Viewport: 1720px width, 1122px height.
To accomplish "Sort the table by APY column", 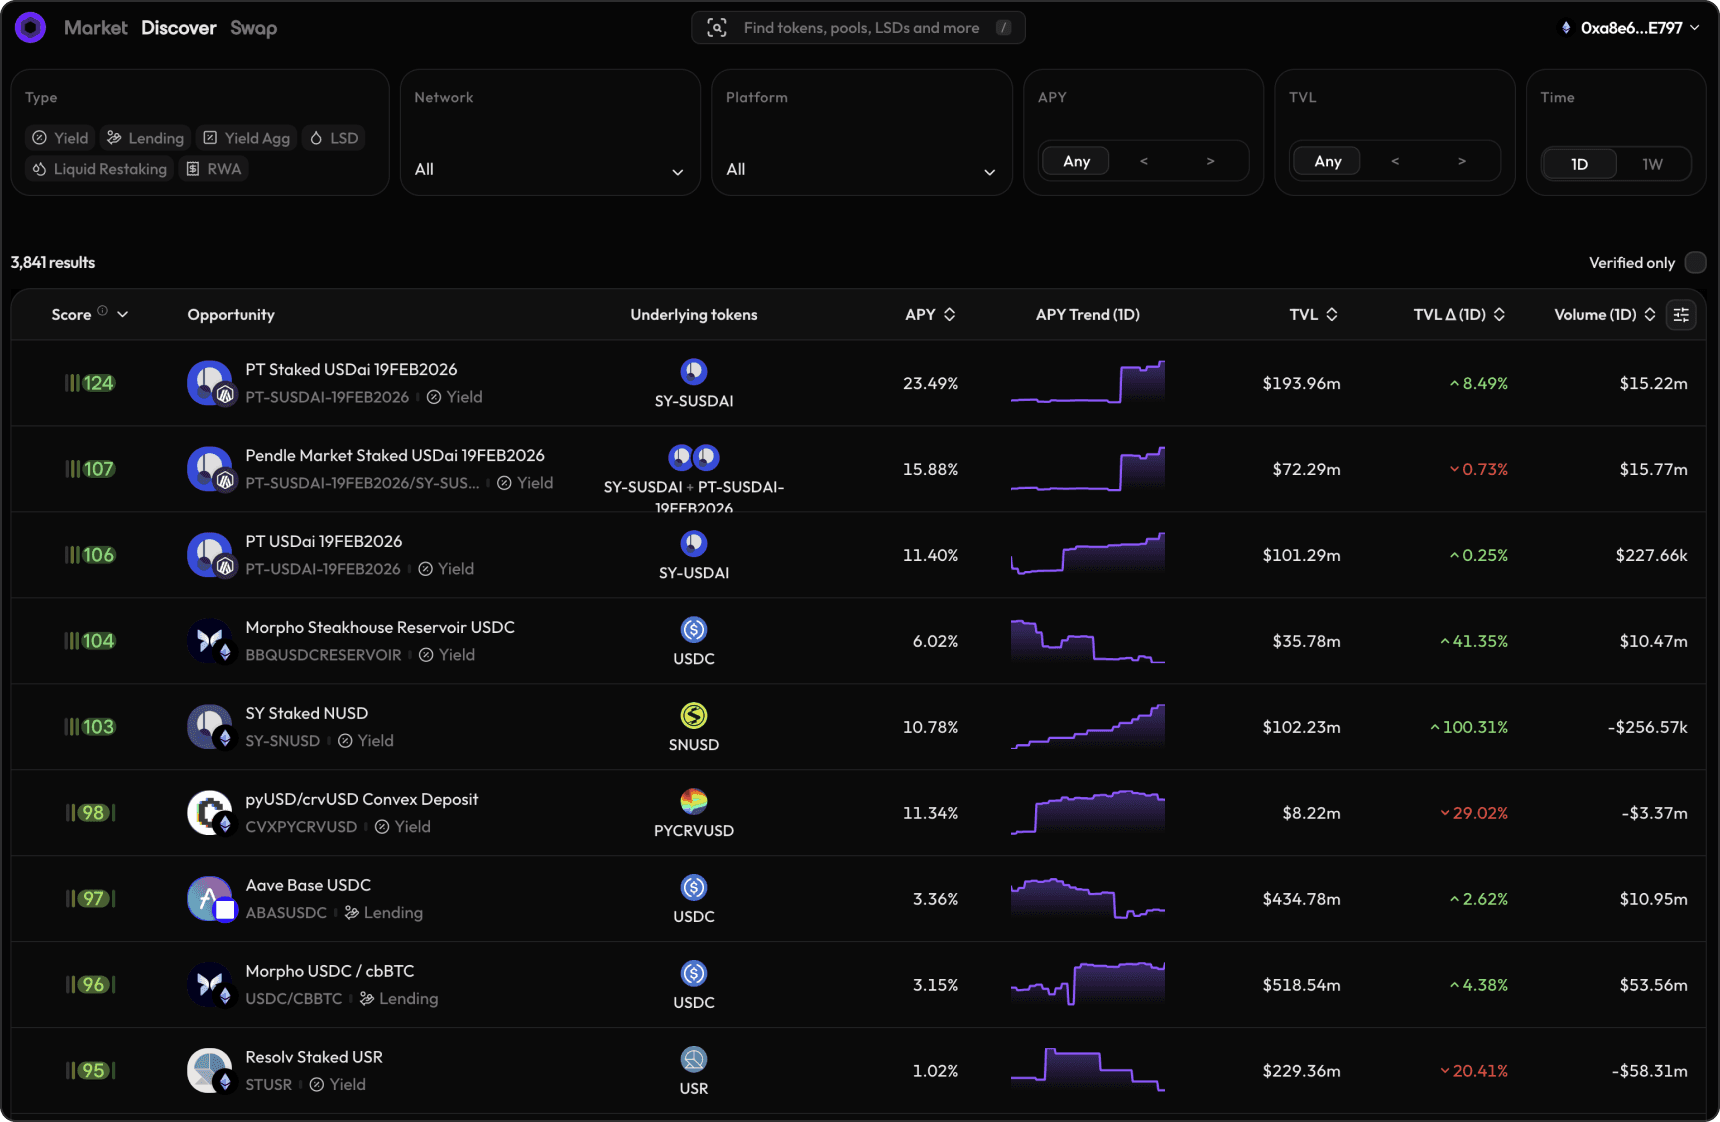I will (x=930, y=315).
